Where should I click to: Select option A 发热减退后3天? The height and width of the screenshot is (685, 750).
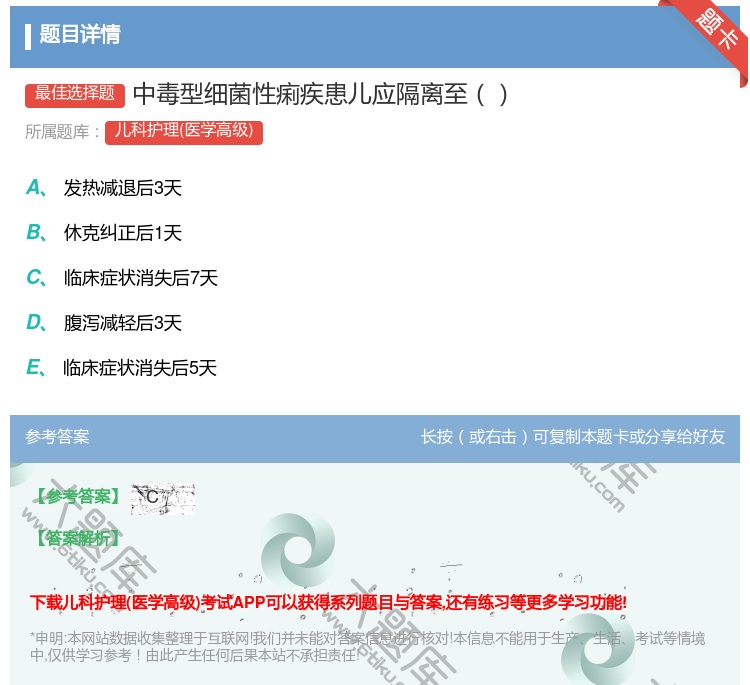point(122,188)
